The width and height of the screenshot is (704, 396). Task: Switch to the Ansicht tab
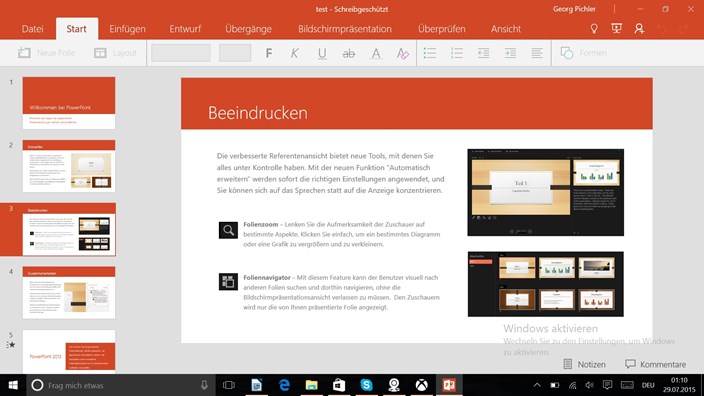pyautogui.click(x=506, y=29)
